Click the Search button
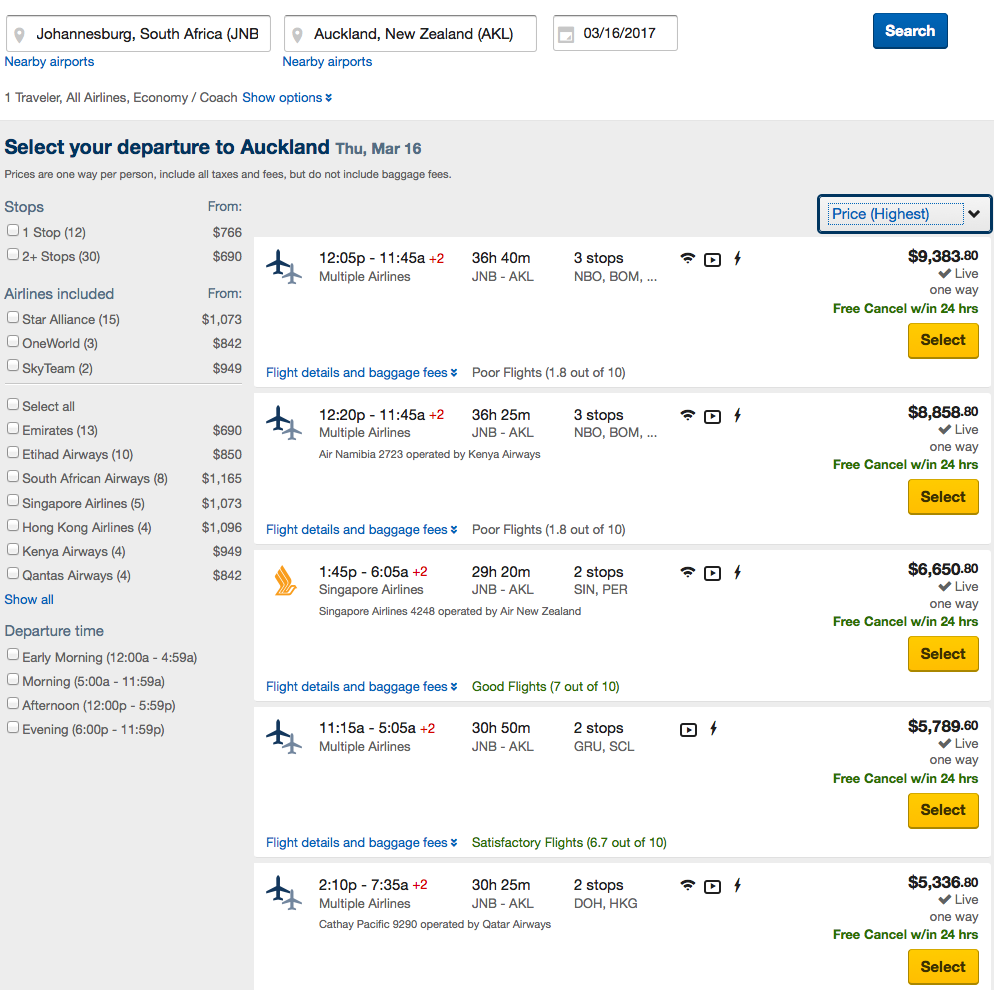Viewport: 994px width, 990px height. 910,31
